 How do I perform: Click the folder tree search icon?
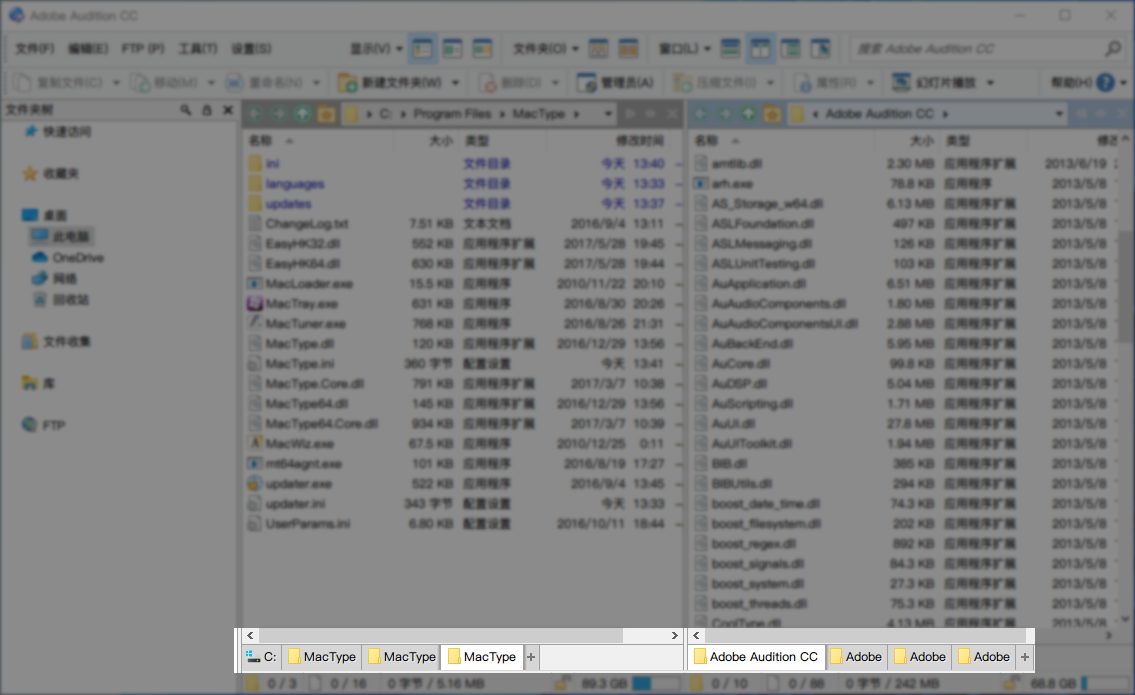[186, 109]
